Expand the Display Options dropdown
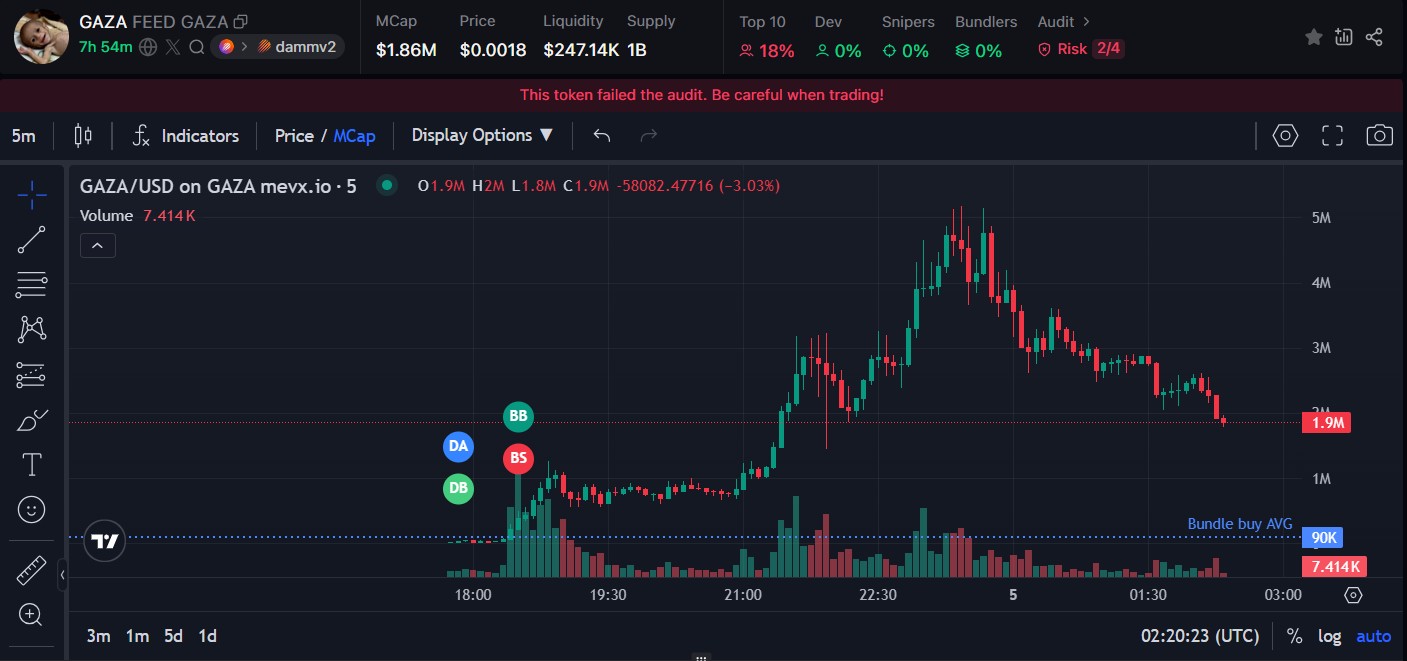Screen dimensions: 1407x661 pyautogui.click(x=482, y=136)
